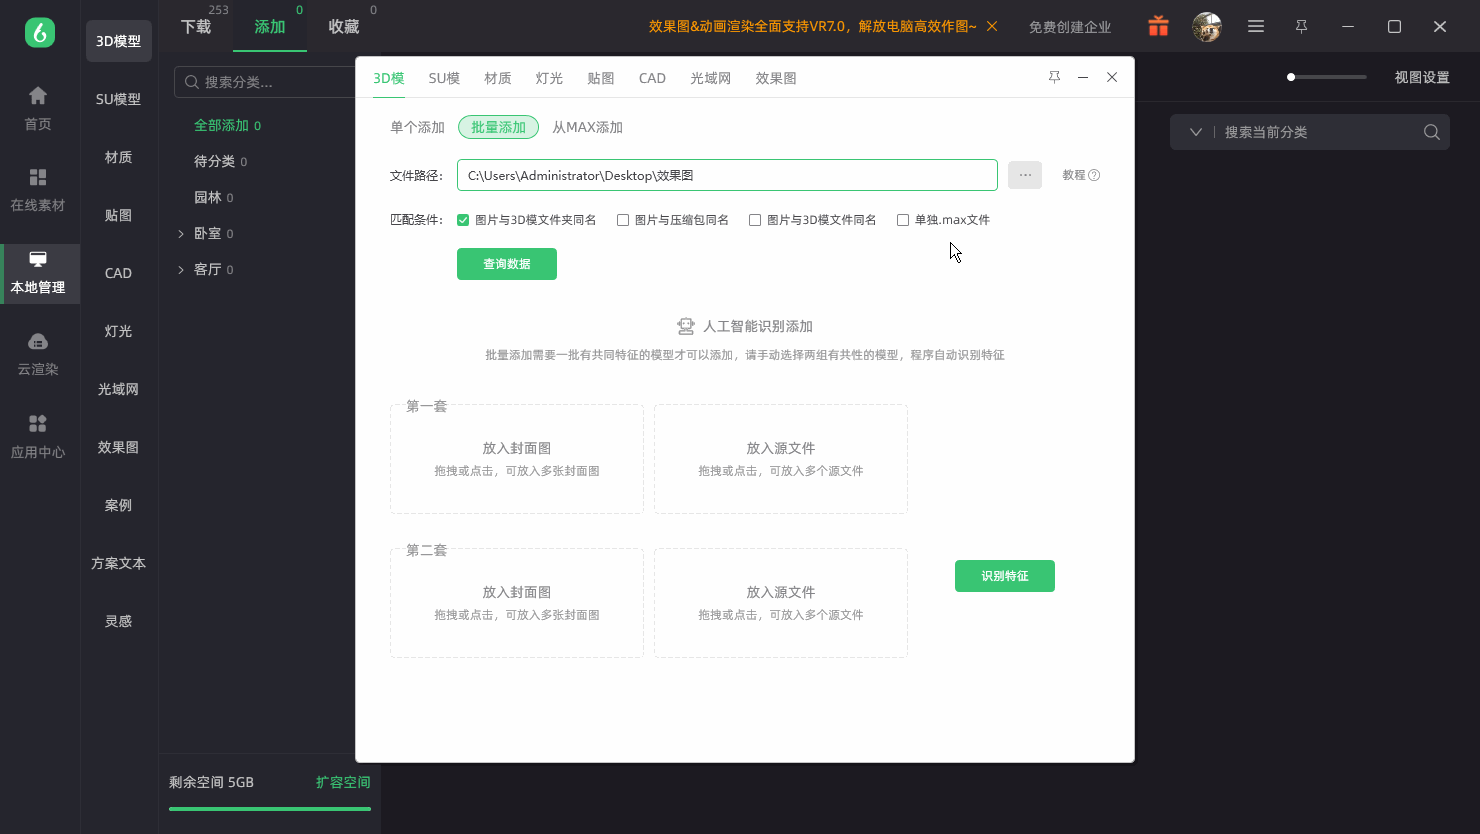This screenshot has height=834, width=1480.
Task: Check 图片与3D模文件夹同名 checkbox
Action: pyautogui.click(x=463, y=220)
